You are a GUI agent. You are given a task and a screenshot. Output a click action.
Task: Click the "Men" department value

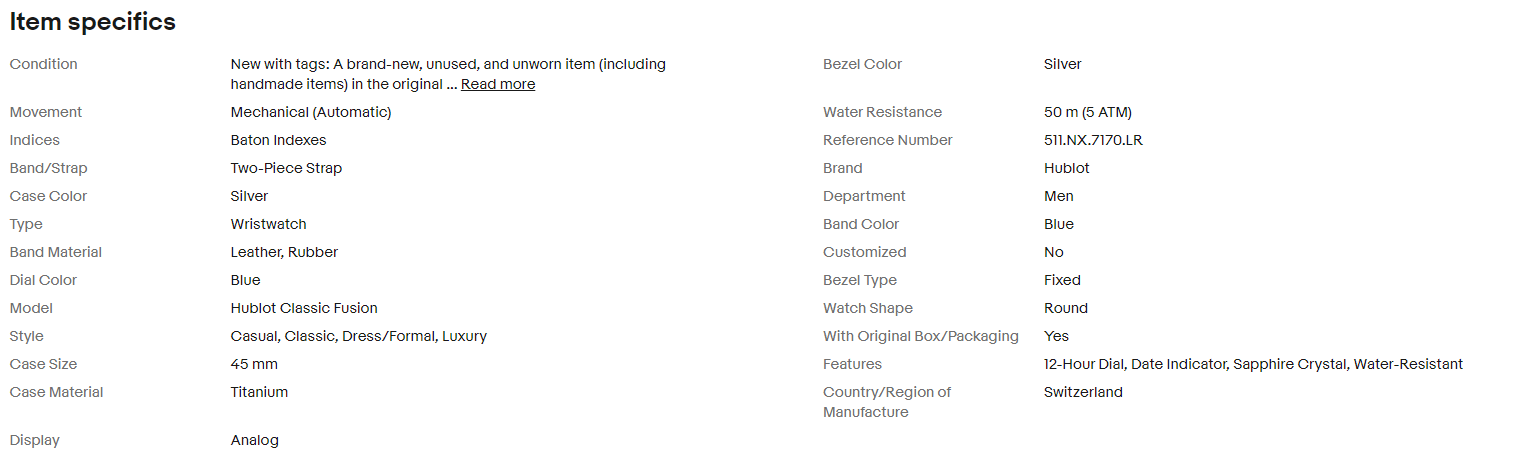(x=1058, y=196)
